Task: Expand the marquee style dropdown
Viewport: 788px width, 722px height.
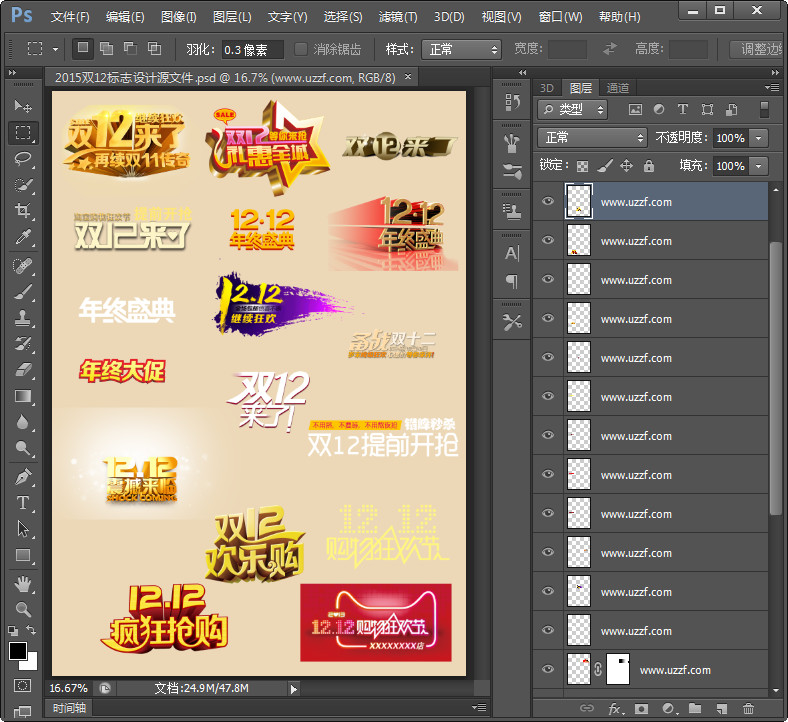Action: pos(461,49)
